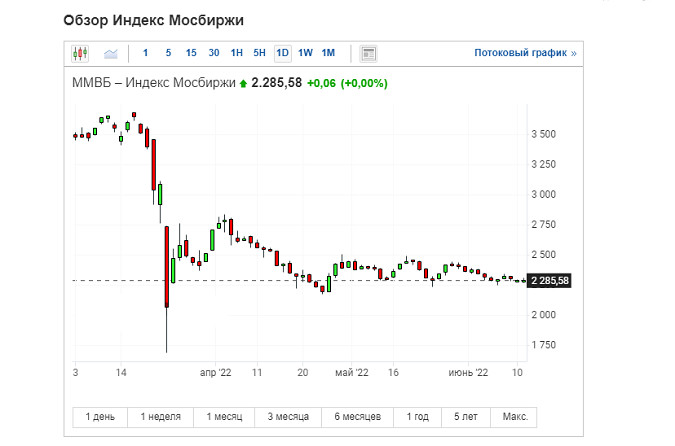Open the news/table layout icon
Viewport: 675px width, 446px height.
tap(368, 54)
